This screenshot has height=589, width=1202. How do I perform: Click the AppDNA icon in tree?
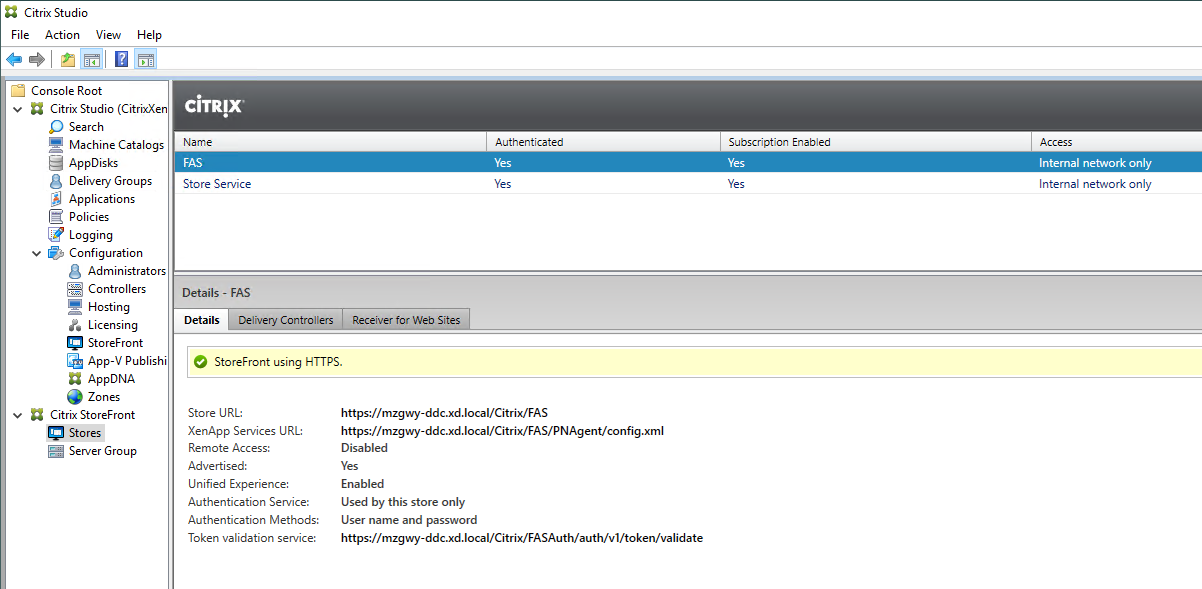tap(75, 379)
